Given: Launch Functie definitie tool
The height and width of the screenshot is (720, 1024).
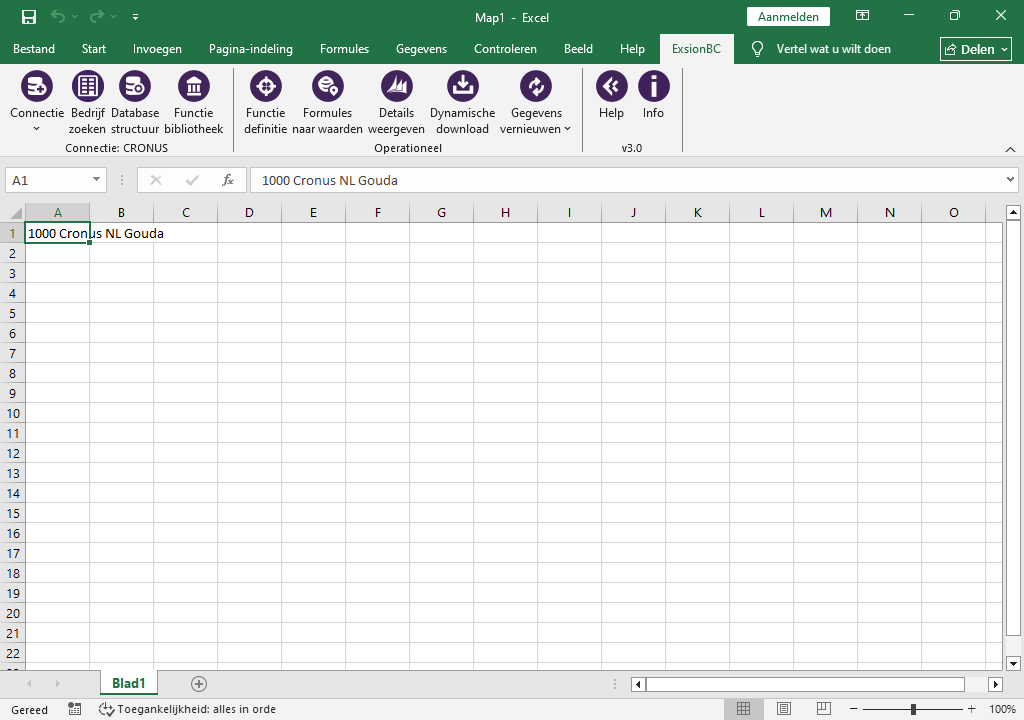Looking at the screenshot, I should [266, 86].
